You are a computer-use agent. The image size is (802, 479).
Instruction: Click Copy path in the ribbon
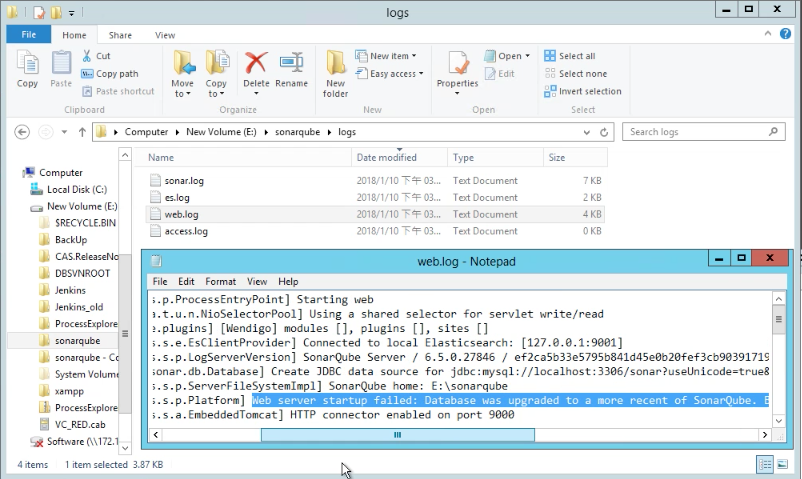(x=110, y=74)
